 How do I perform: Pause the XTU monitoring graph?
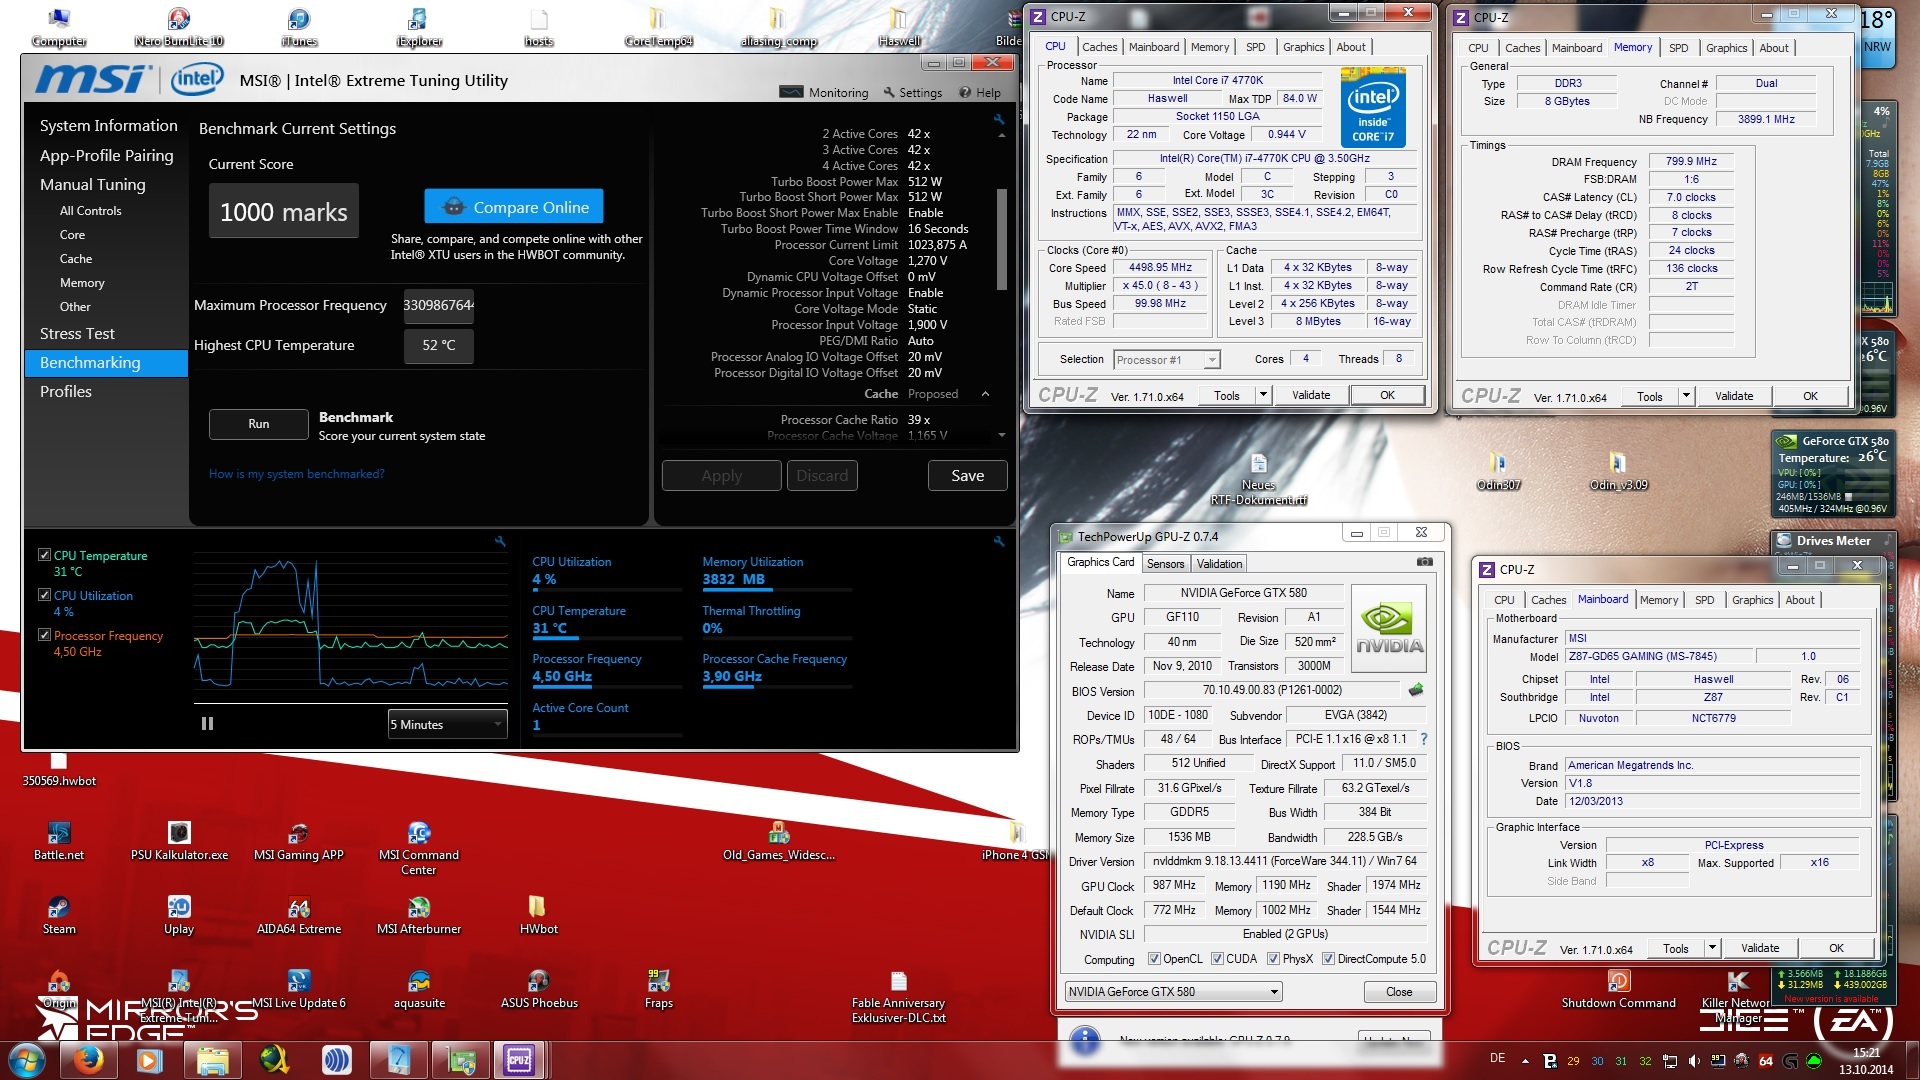click(207, 723)
